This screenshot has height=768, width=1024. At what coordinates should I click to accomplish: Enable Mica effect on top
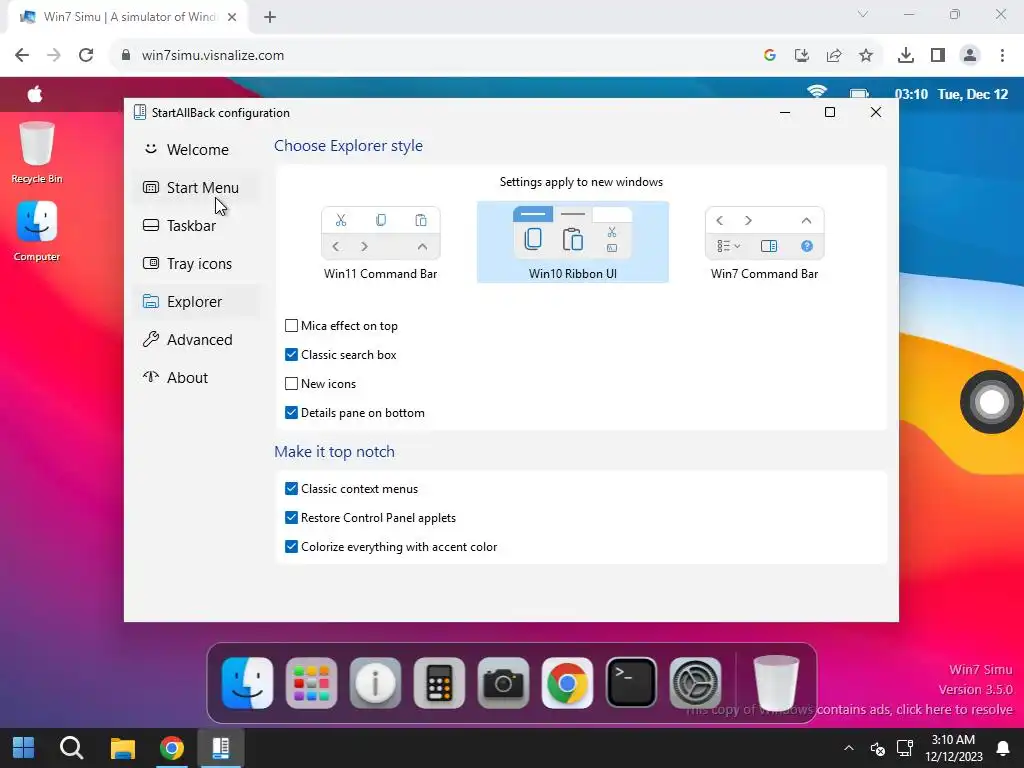(291, 326)
